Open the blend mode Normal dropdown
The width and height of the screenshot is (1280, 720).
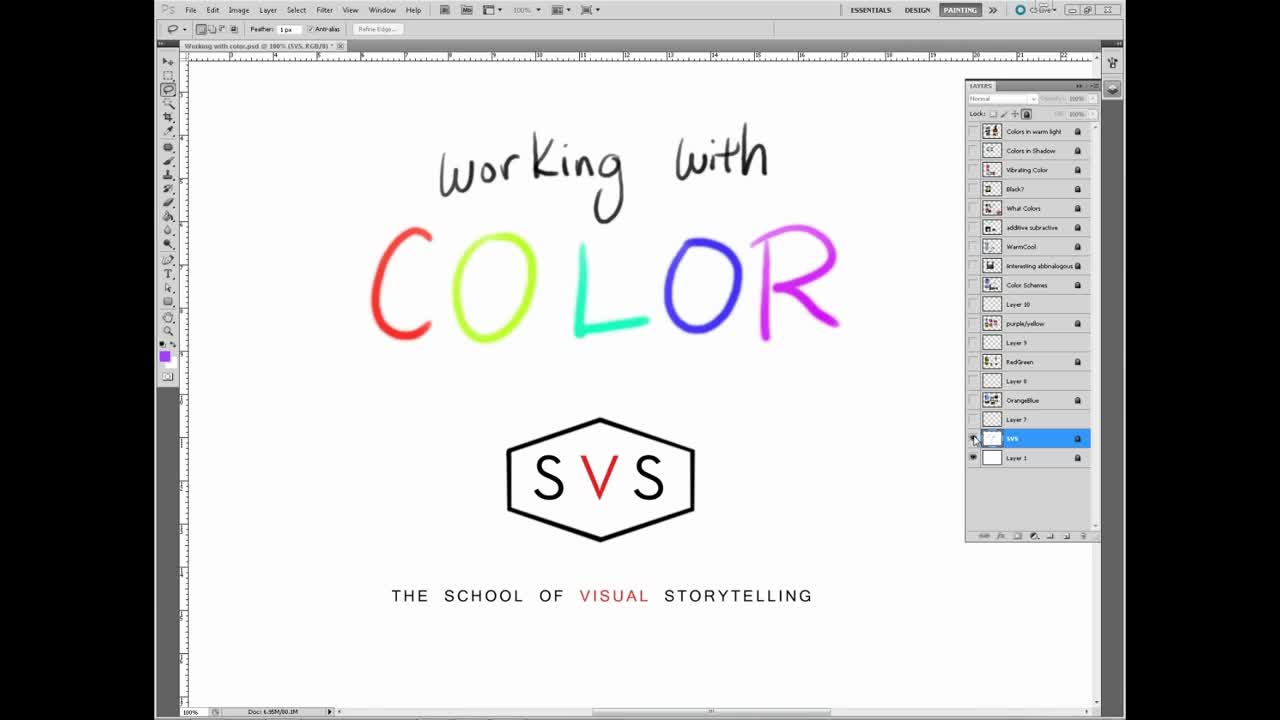1003,99
